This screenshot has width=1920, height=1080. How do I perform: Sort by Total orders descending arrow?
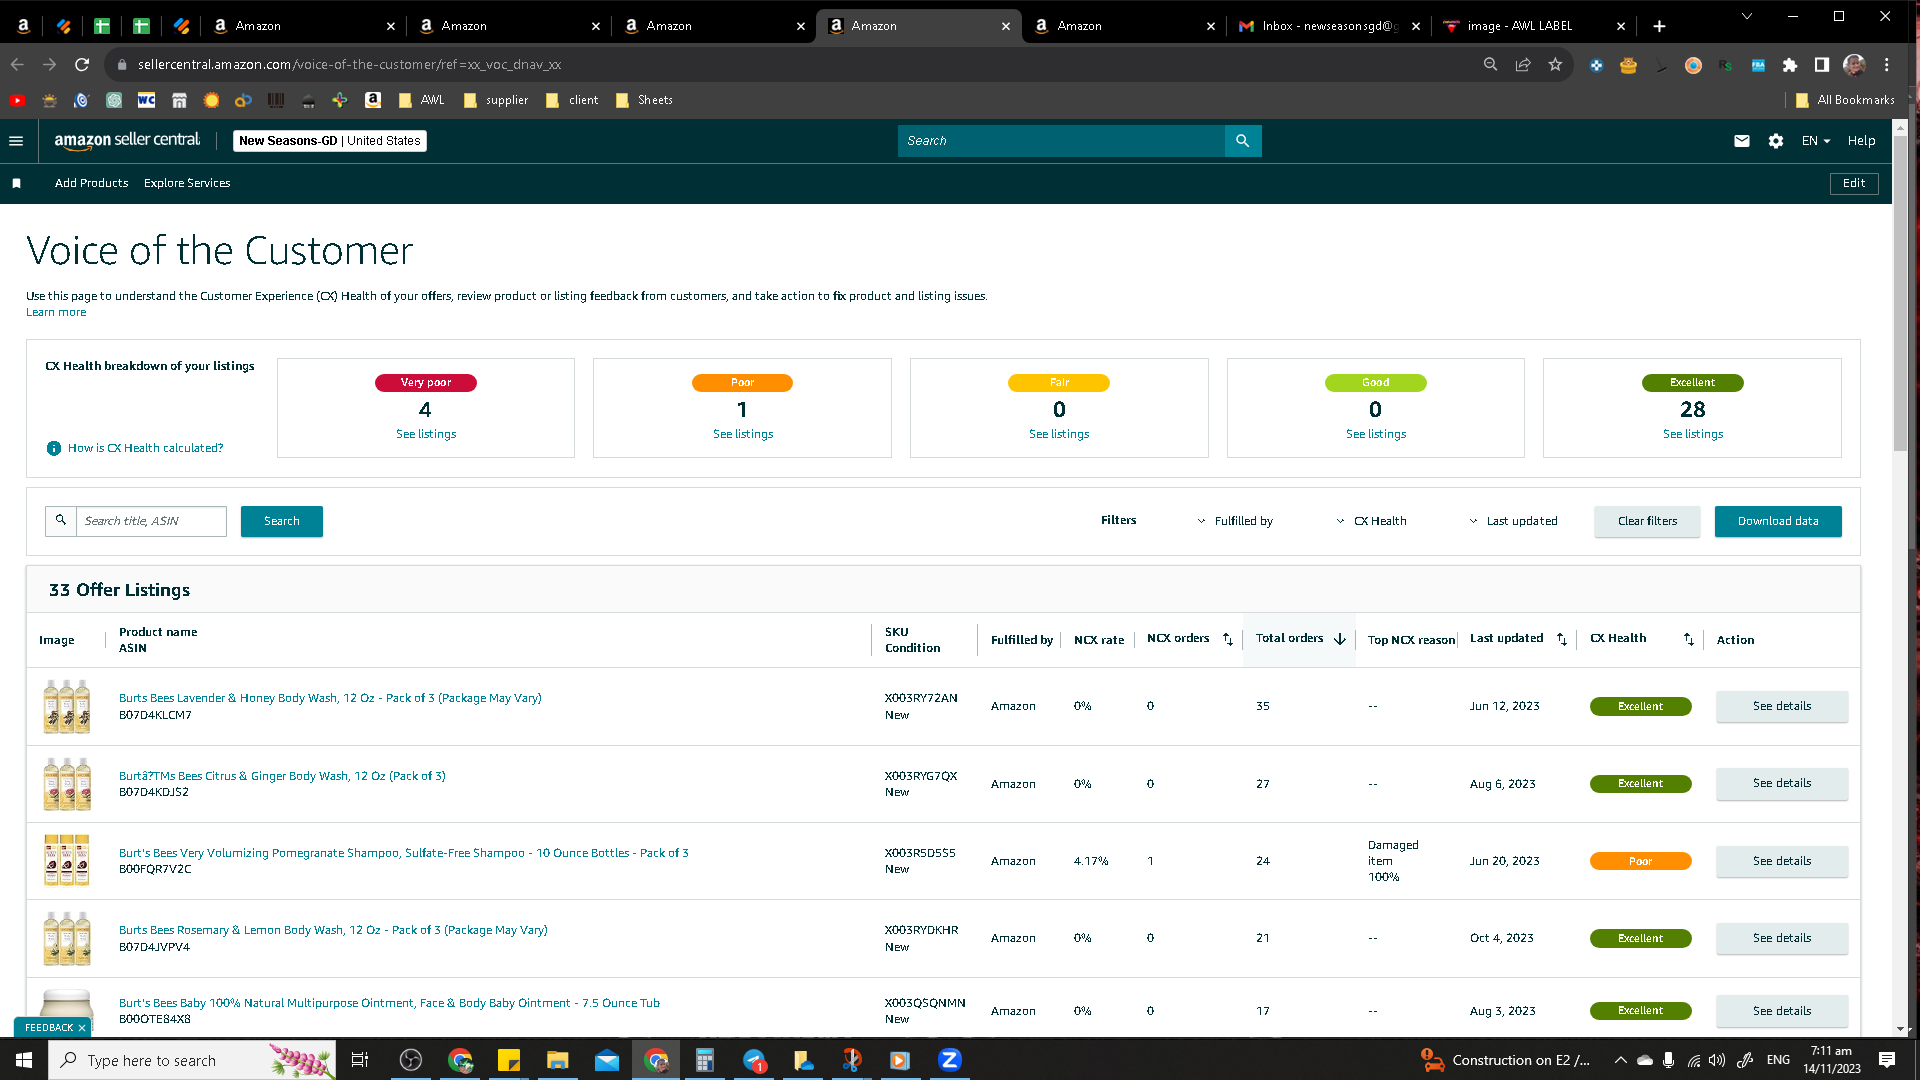click(x=1340, y=639)
